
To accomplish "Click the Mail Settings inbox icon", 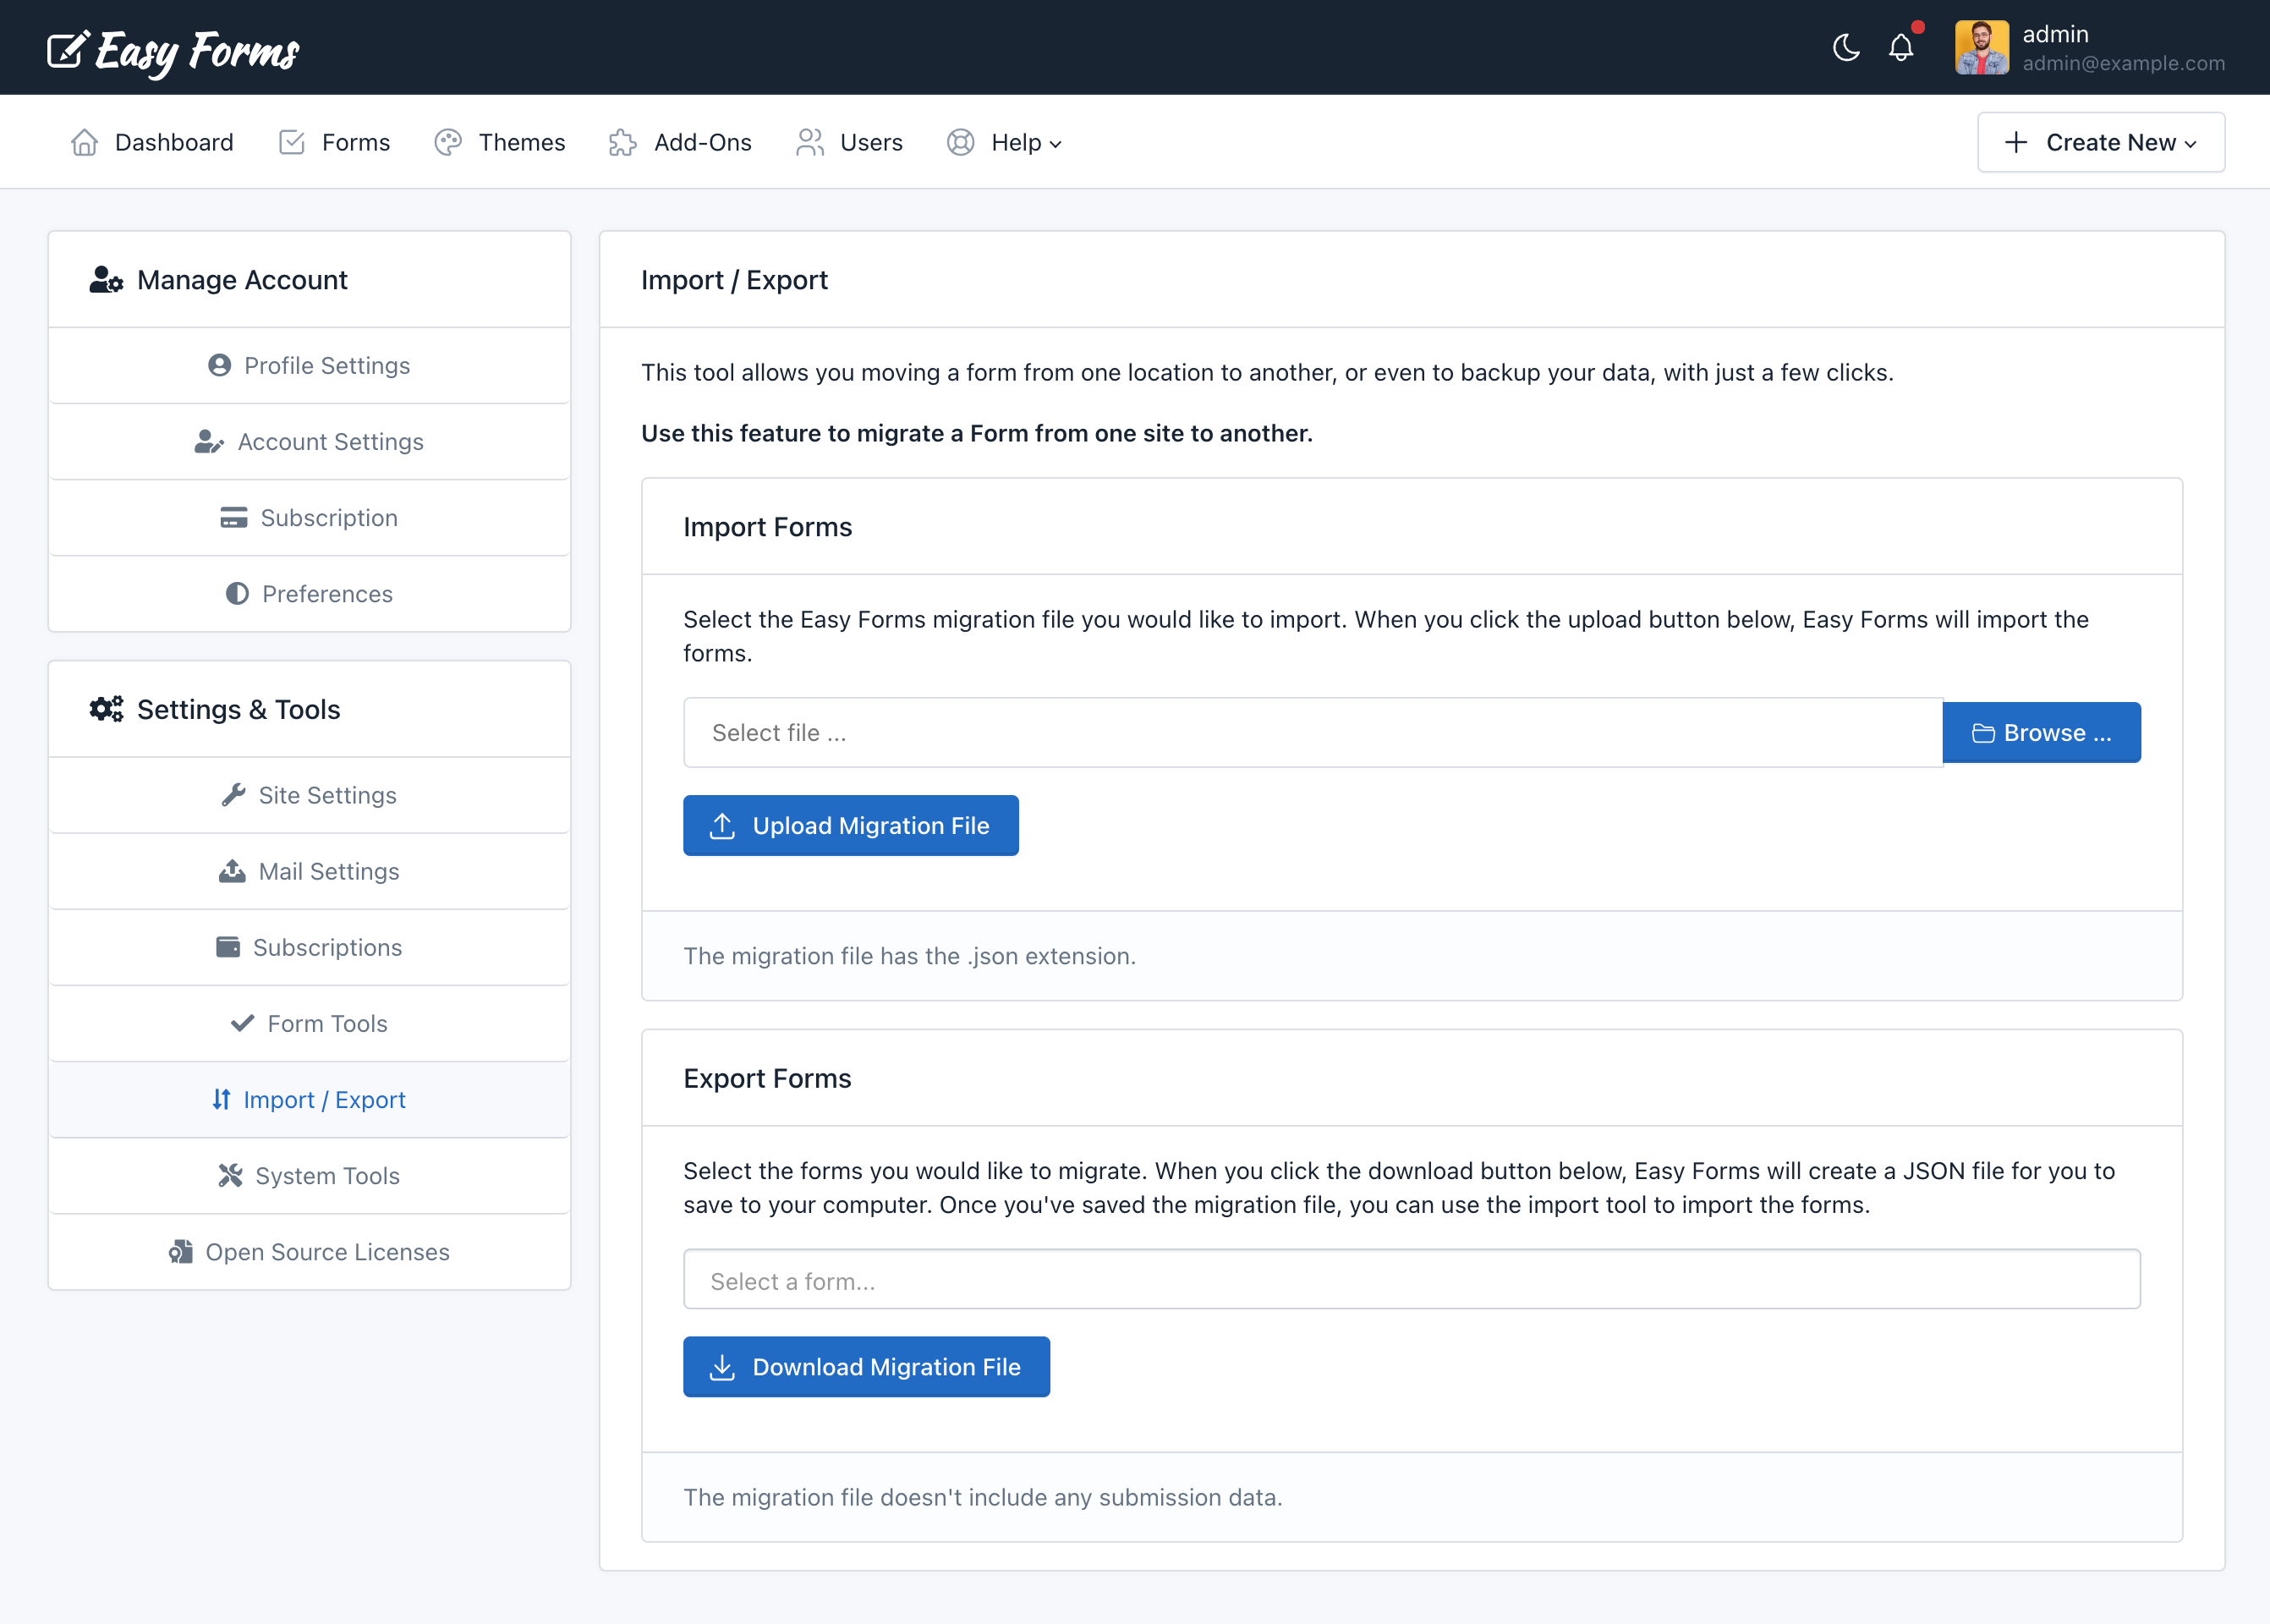I will (x=232, y=871).
